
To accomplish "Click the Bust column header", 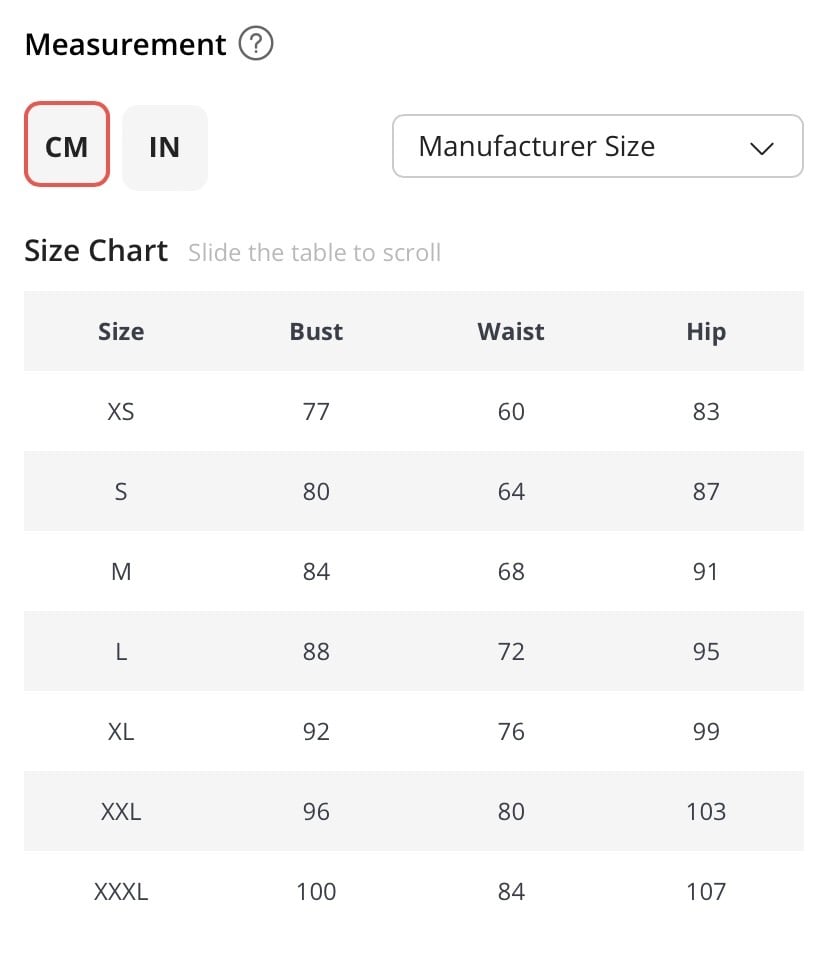I will pyautogui.click(x=316, y=332).
